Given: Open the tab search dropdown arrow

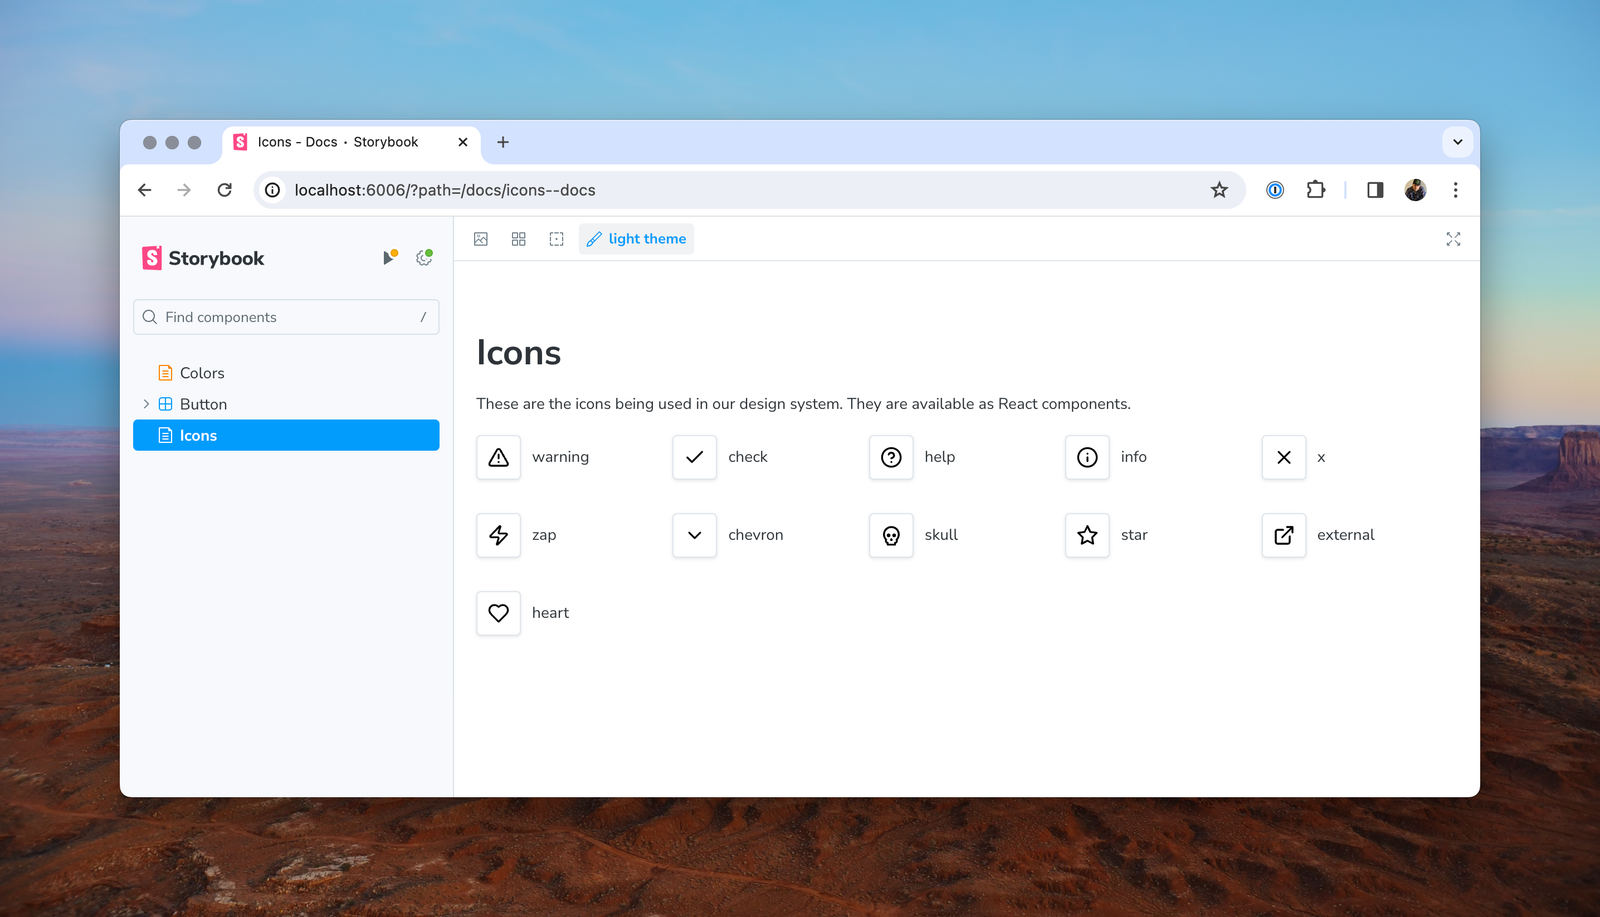Looking at the screenshot, I should 1457,142.
